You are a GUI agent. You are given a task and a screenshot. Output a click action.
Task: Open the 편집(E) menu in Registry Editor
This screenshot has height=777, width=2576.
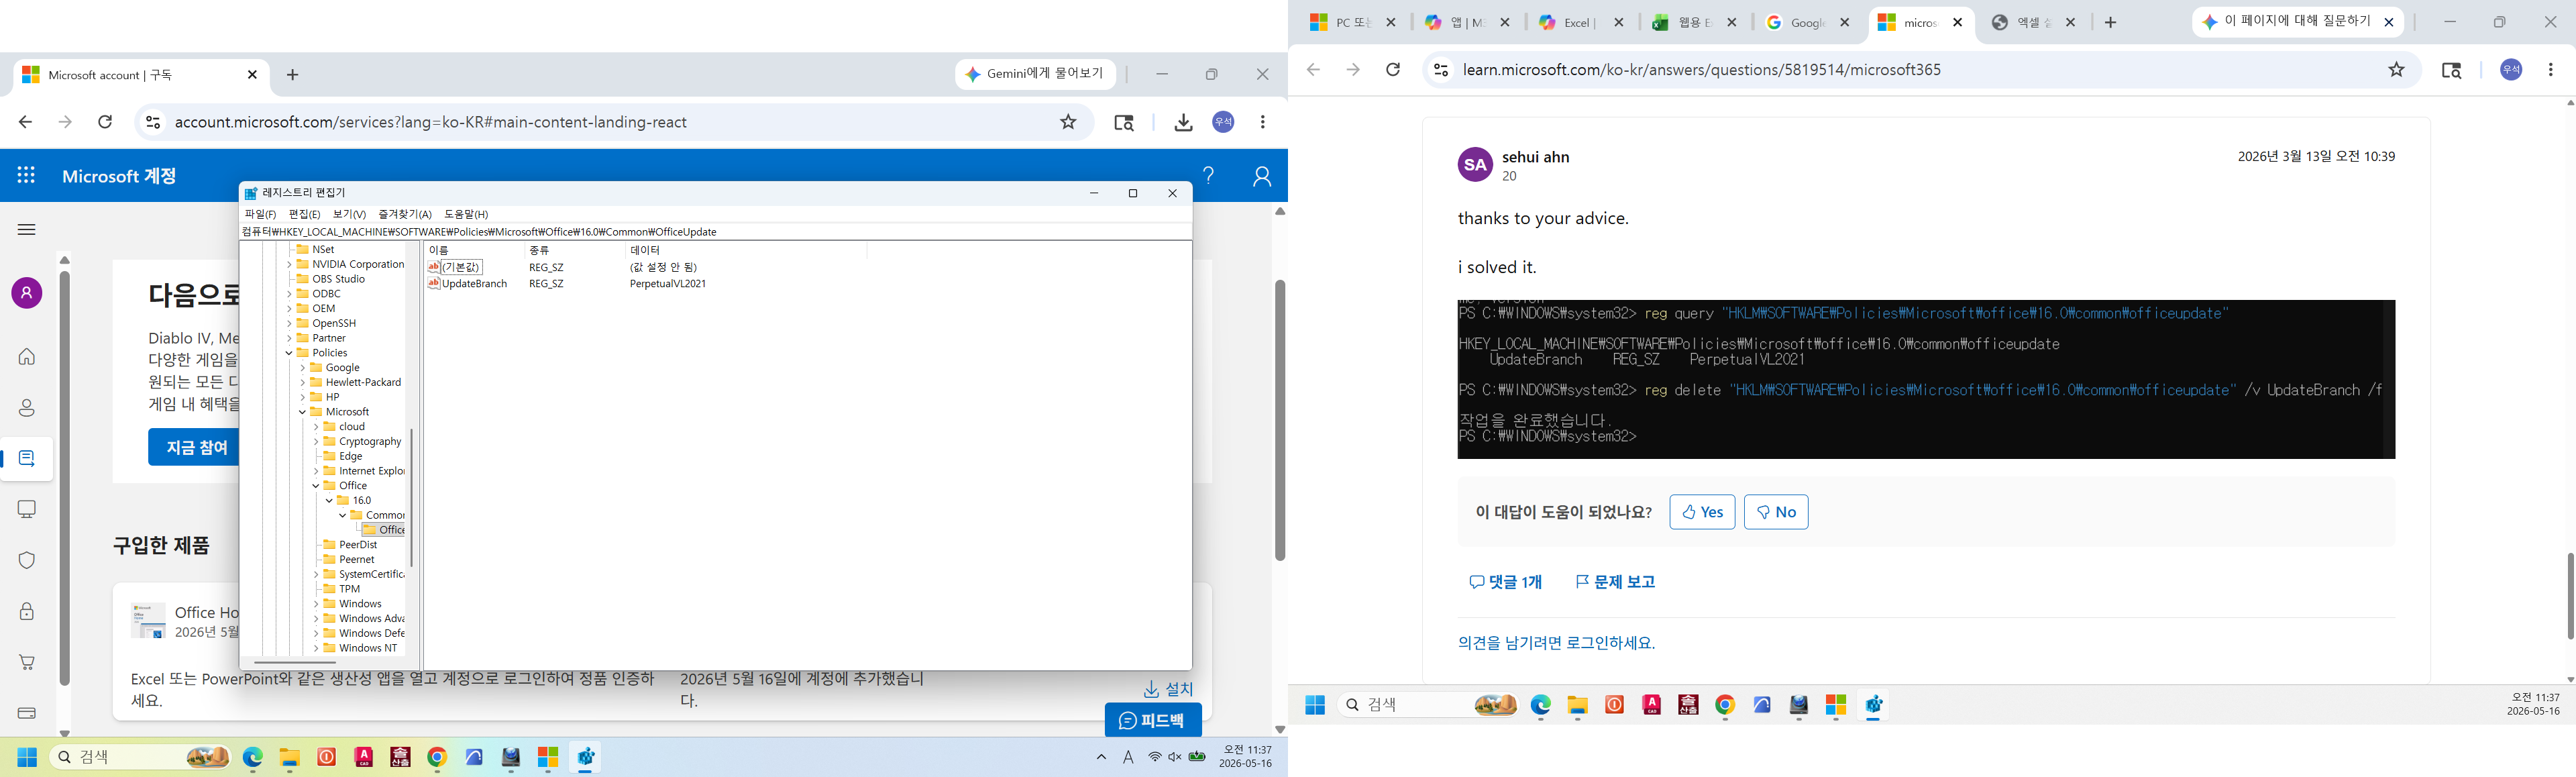pyautogui.click(x=304, y=214)
